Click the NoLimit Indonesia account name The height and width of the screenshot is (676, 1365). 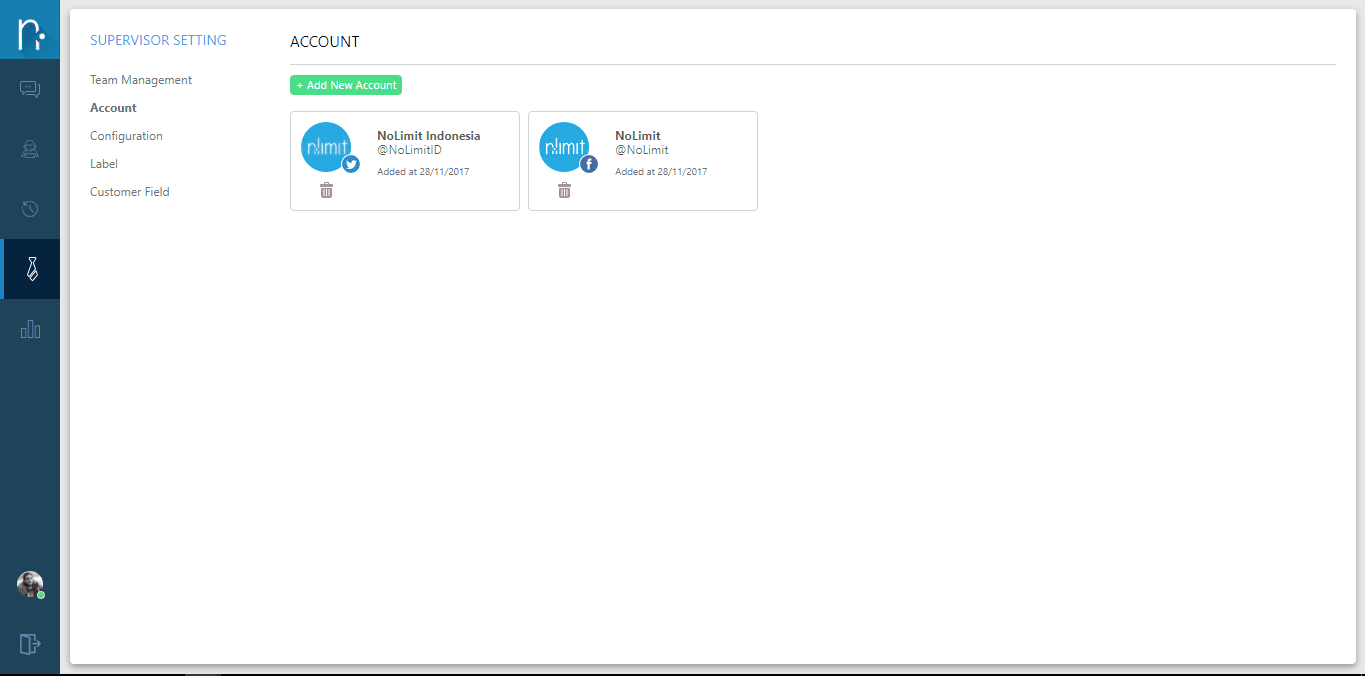[x=428, y=136]
